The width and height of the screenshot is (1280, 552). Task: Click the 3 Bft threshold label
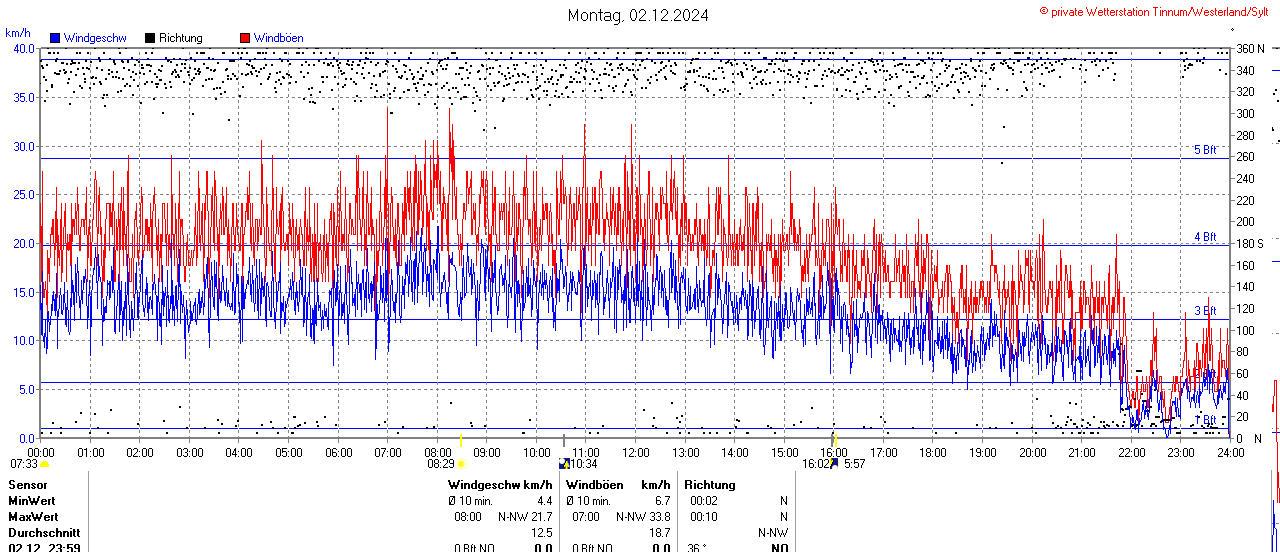click(x=1205, y=311)
